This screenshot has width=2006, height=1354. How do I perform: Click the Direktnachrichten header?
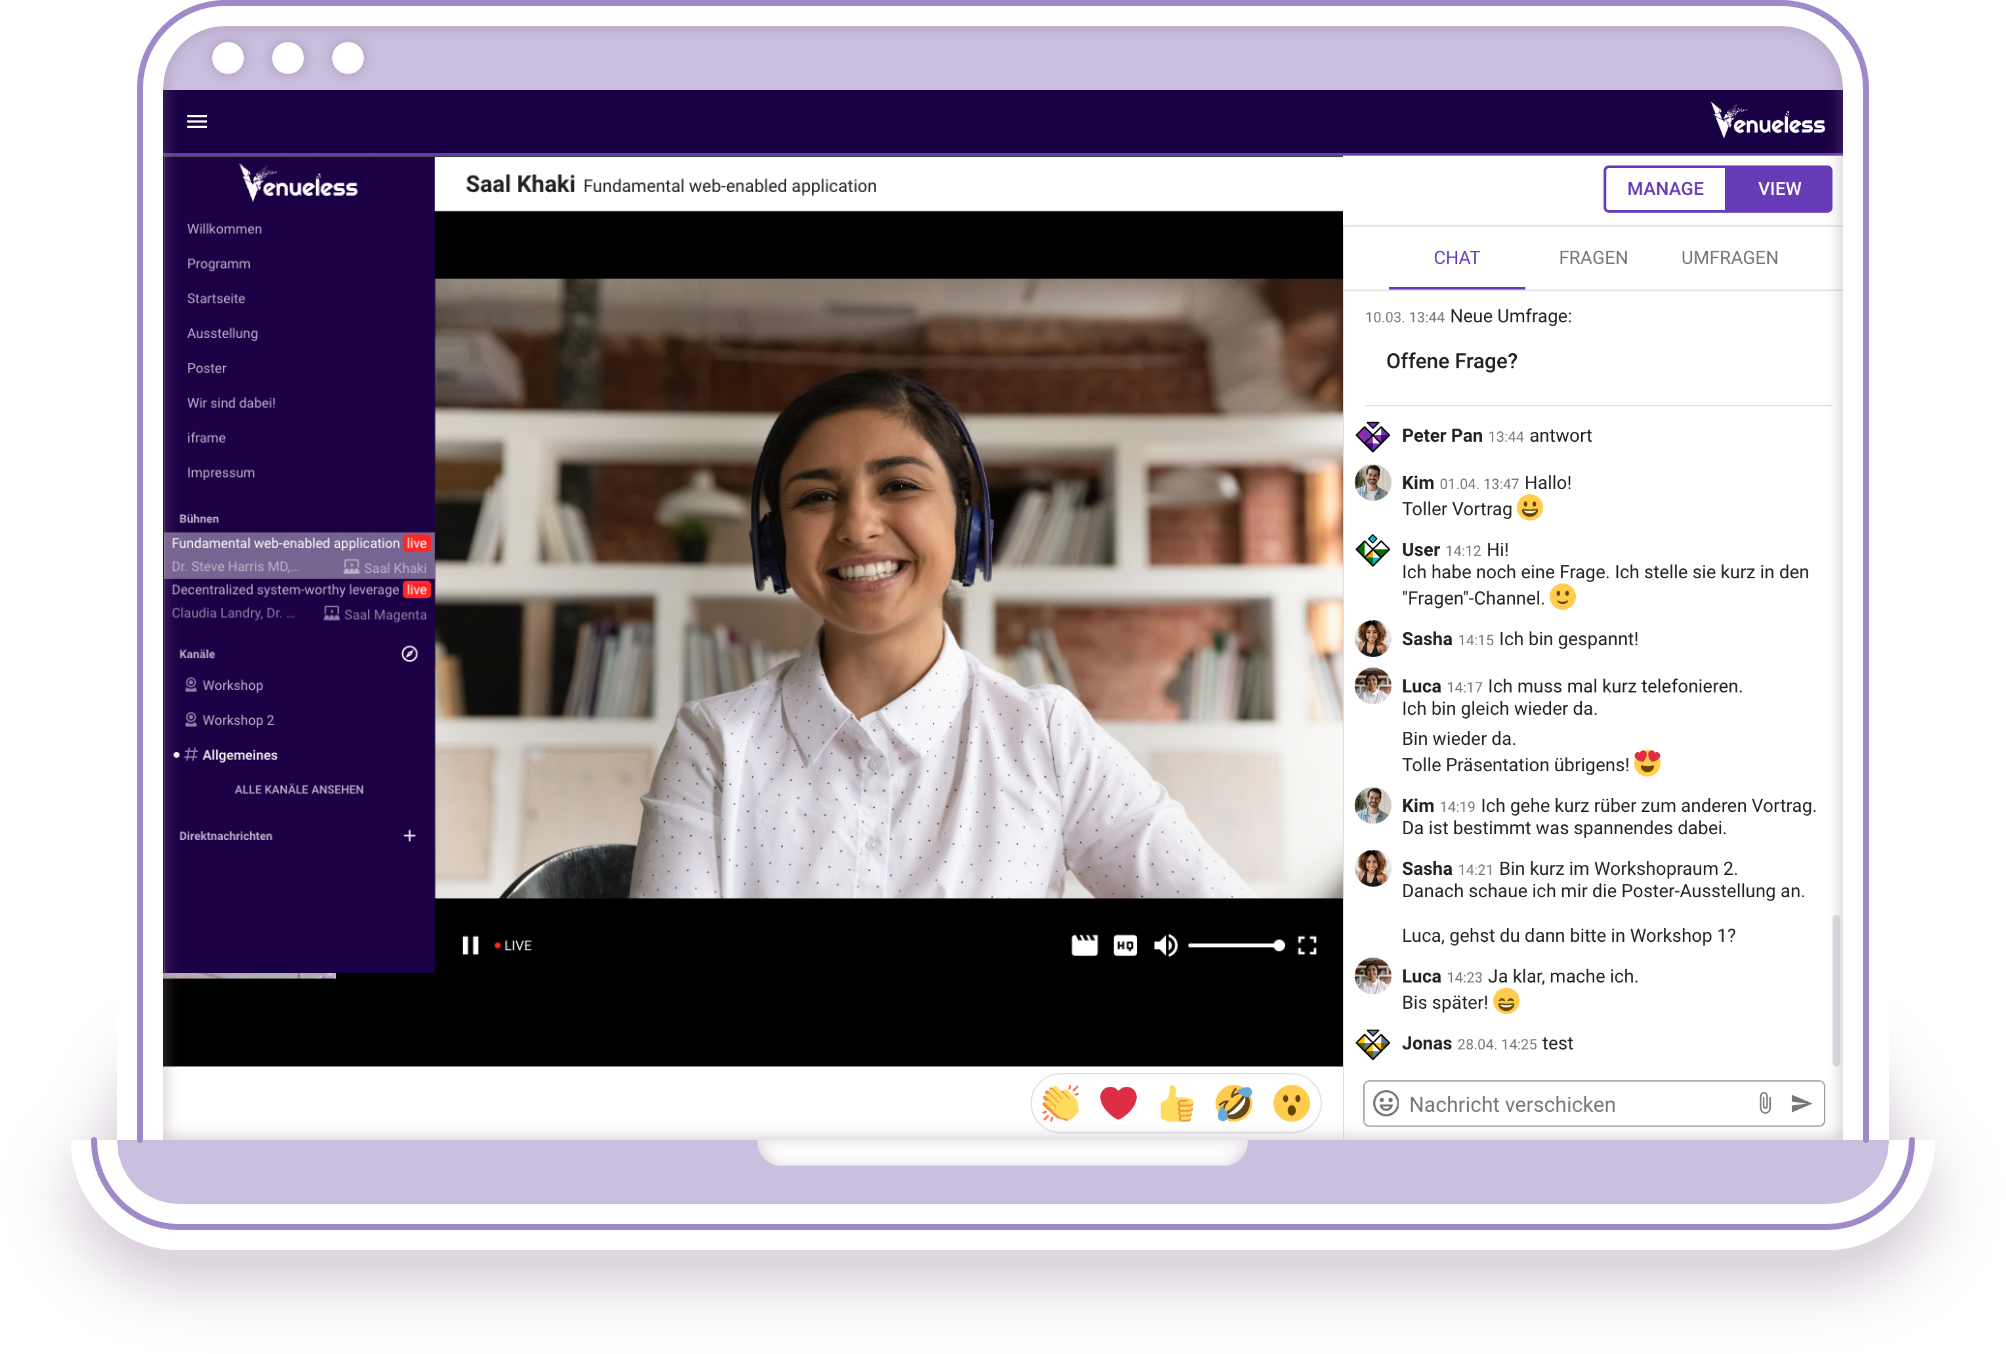point(226,837)
